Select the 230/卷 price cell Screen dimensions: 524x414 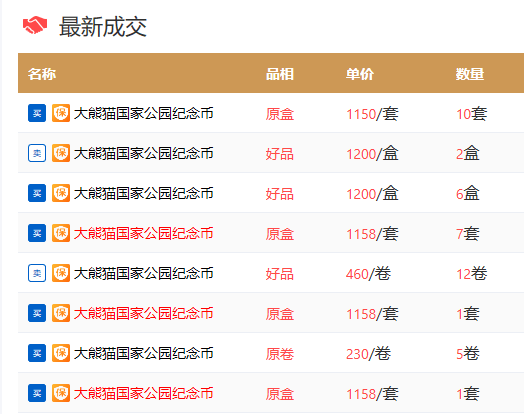(x=368, y=354)
